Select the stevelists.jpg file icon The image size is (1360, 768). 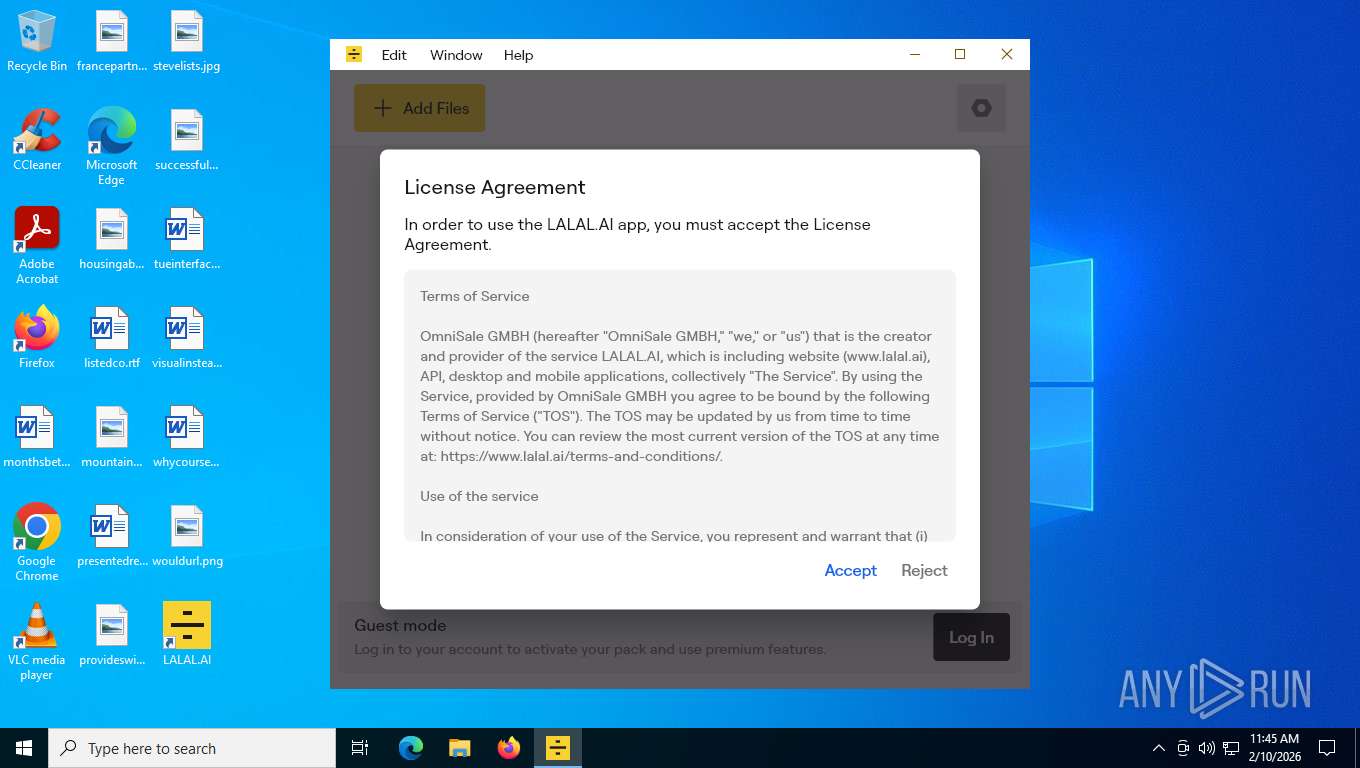pos(187,41)
